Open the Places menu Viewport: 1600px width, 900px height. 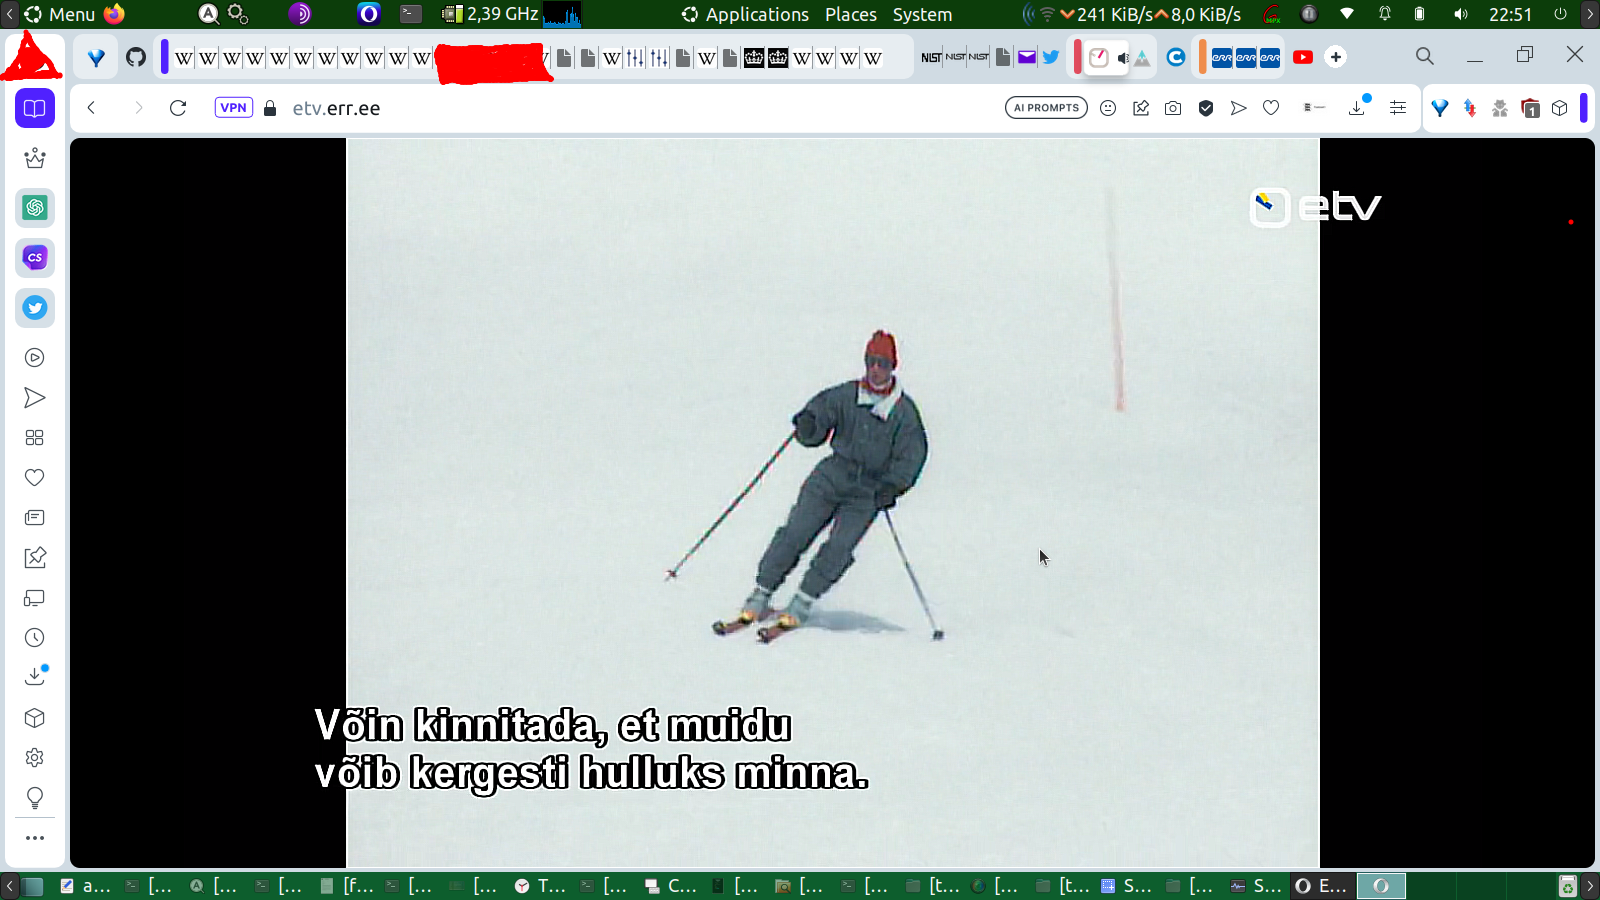851,14
